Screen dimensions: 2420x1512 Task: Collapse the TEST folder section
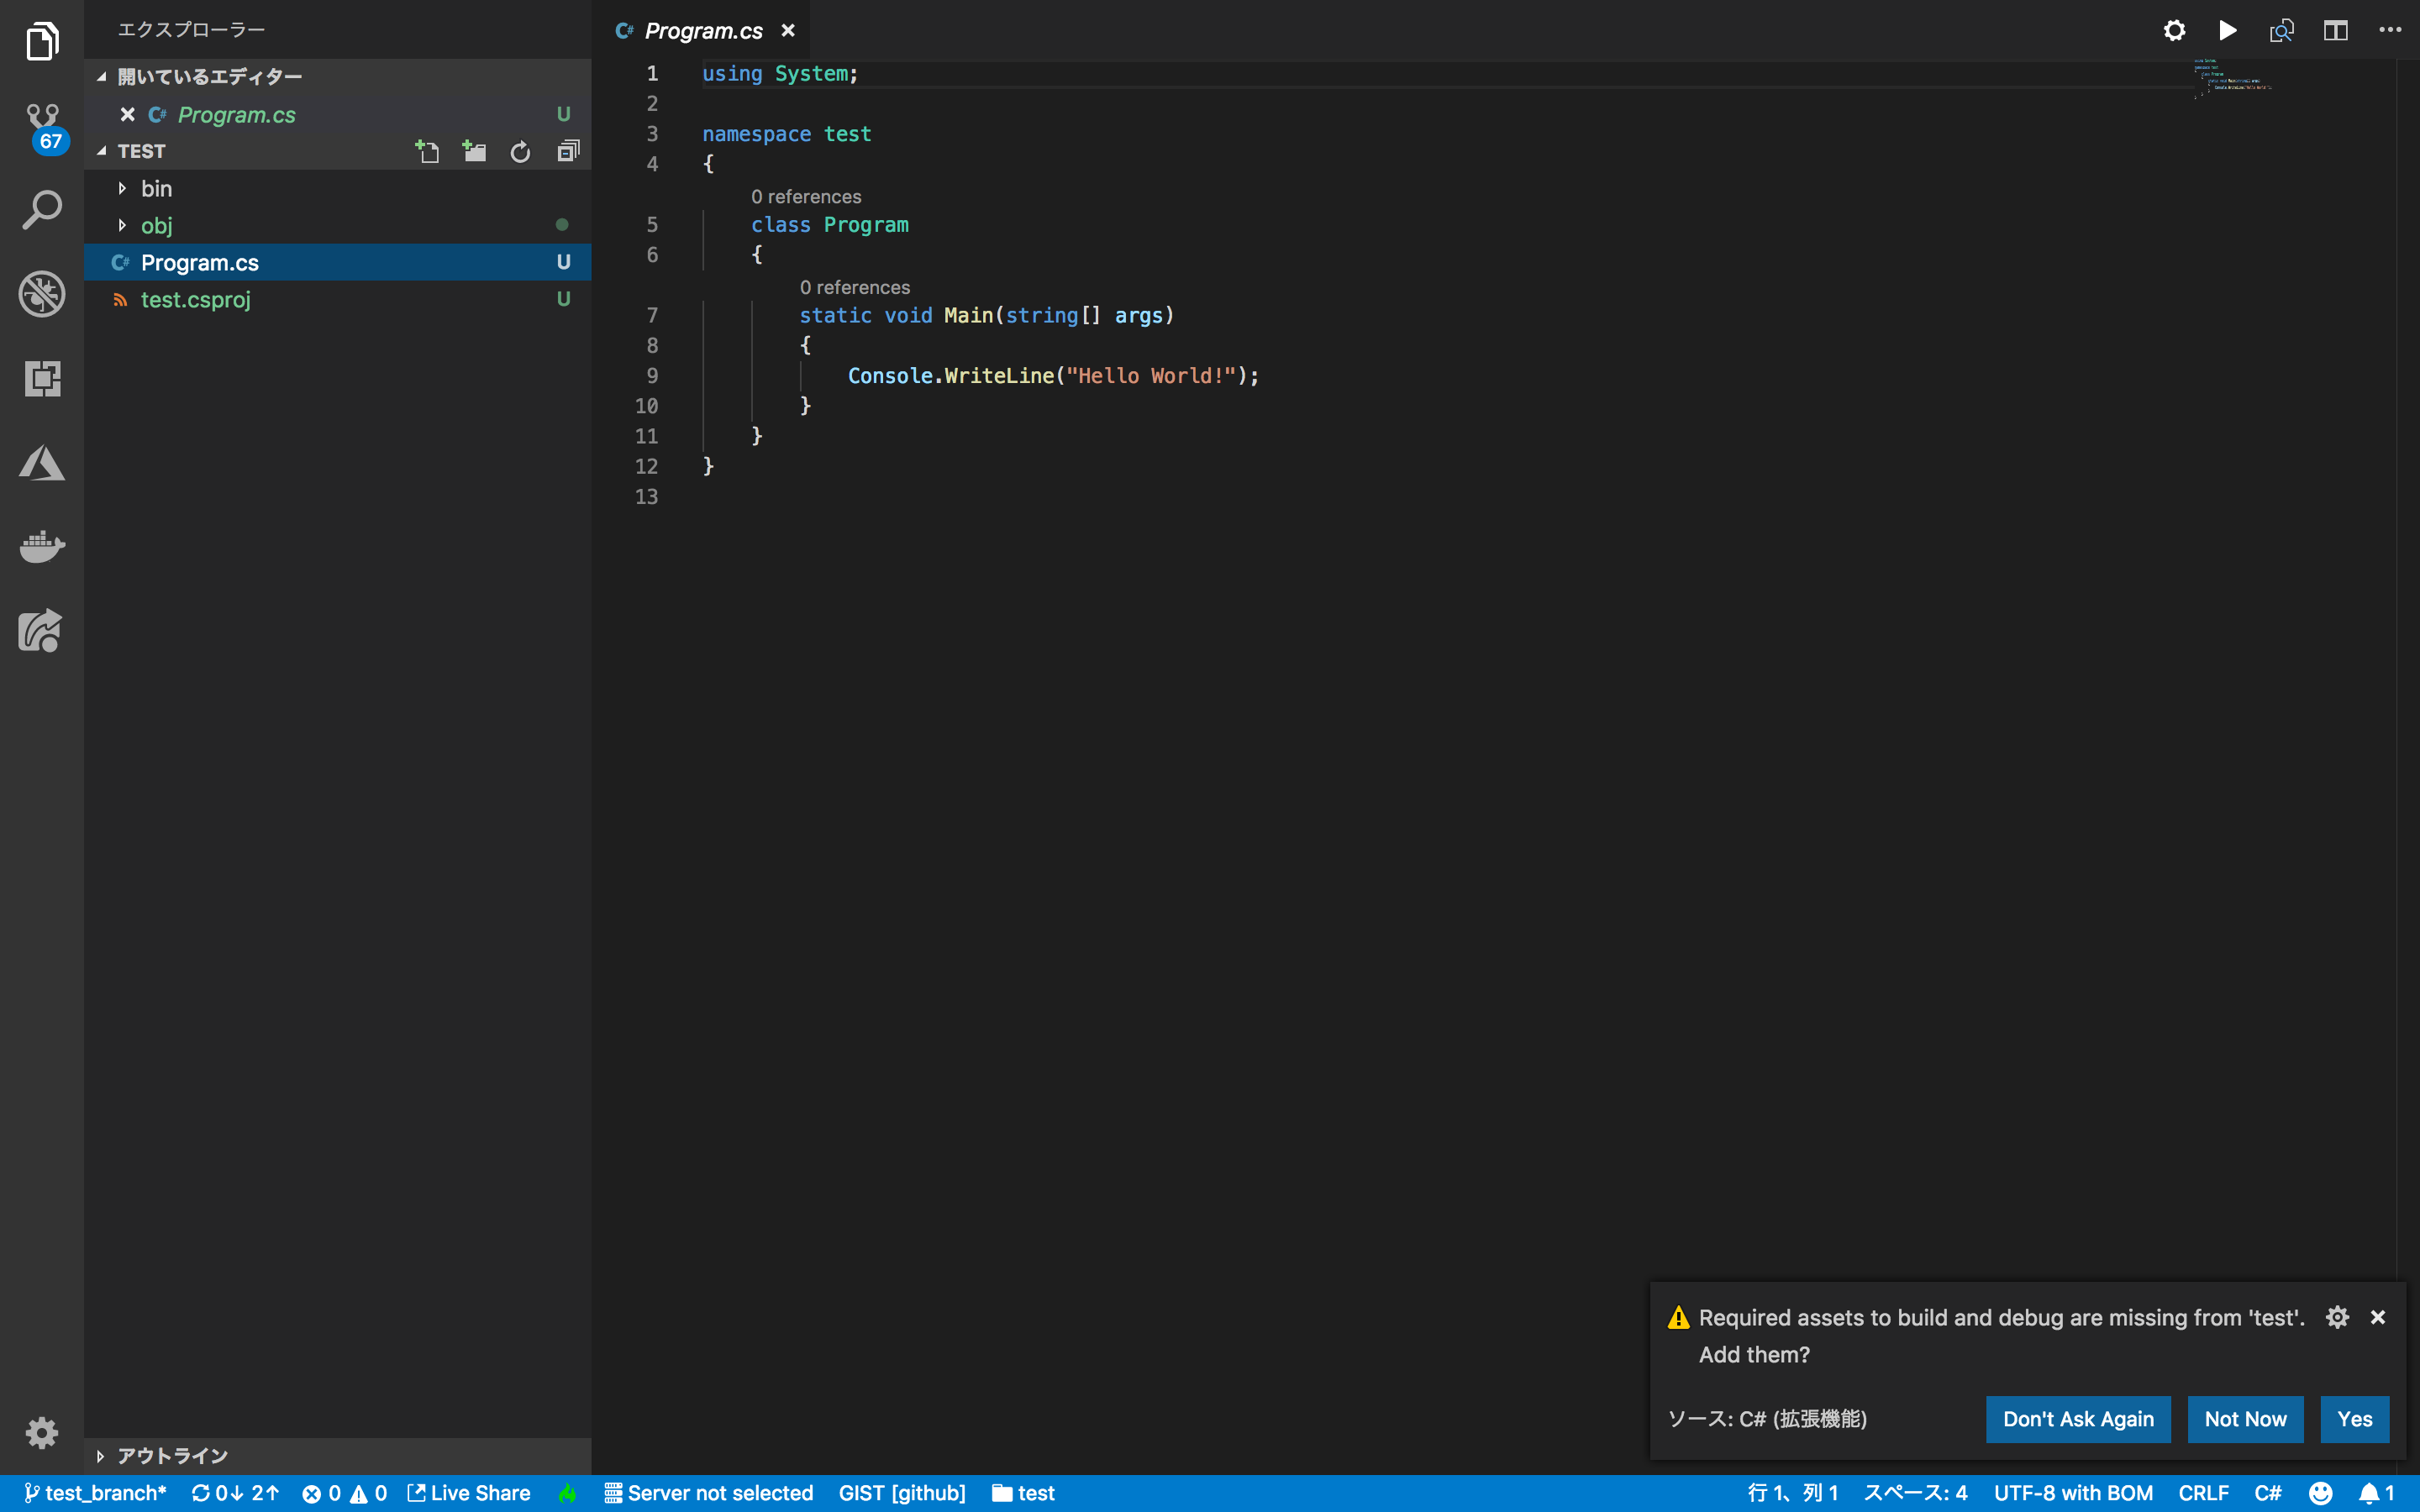coord(101,151)
